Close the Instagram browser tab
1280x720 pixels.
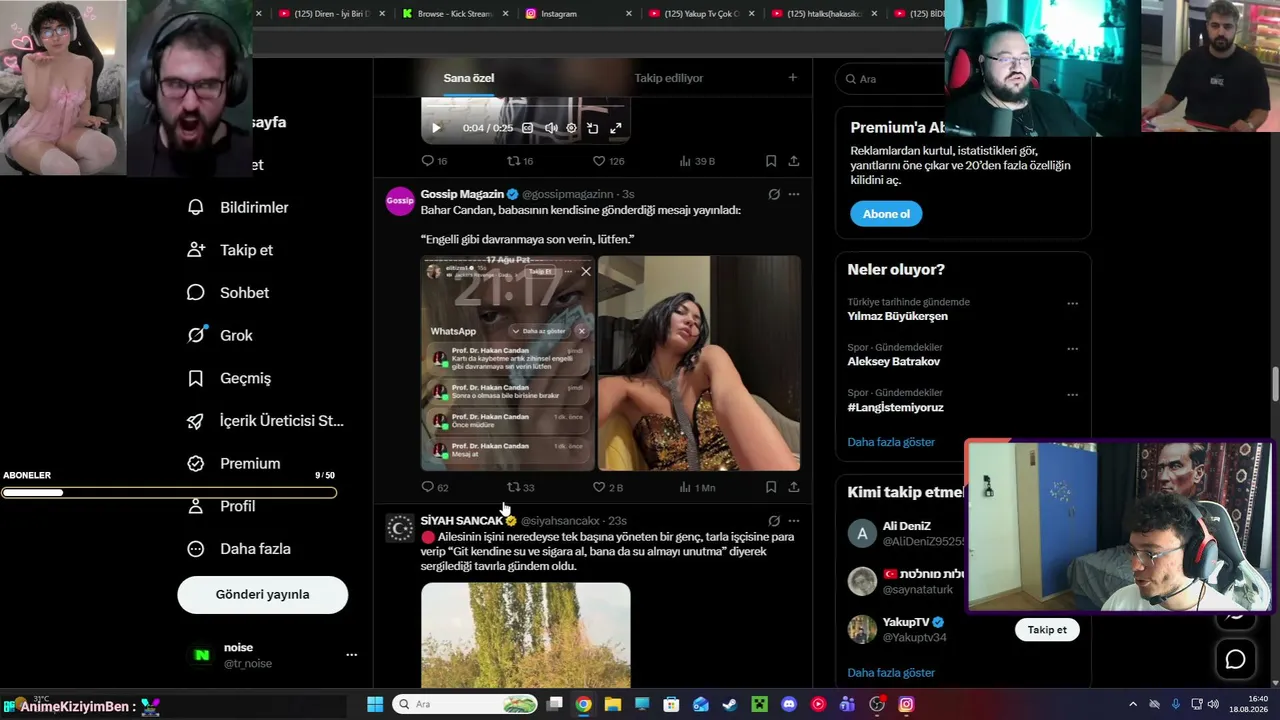(x=629, y=14)
